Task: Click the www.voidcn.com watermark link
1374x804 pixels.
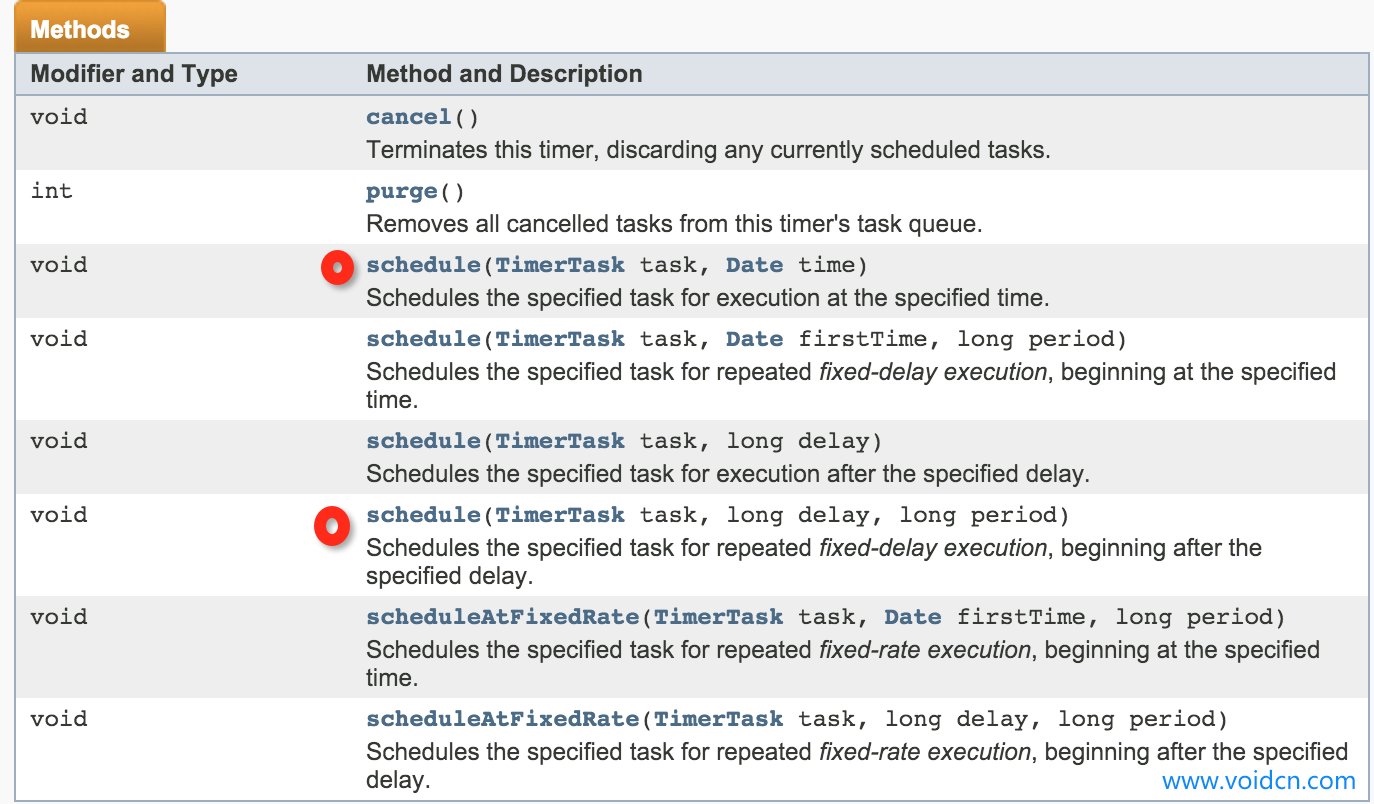Action: (1259, 781)
